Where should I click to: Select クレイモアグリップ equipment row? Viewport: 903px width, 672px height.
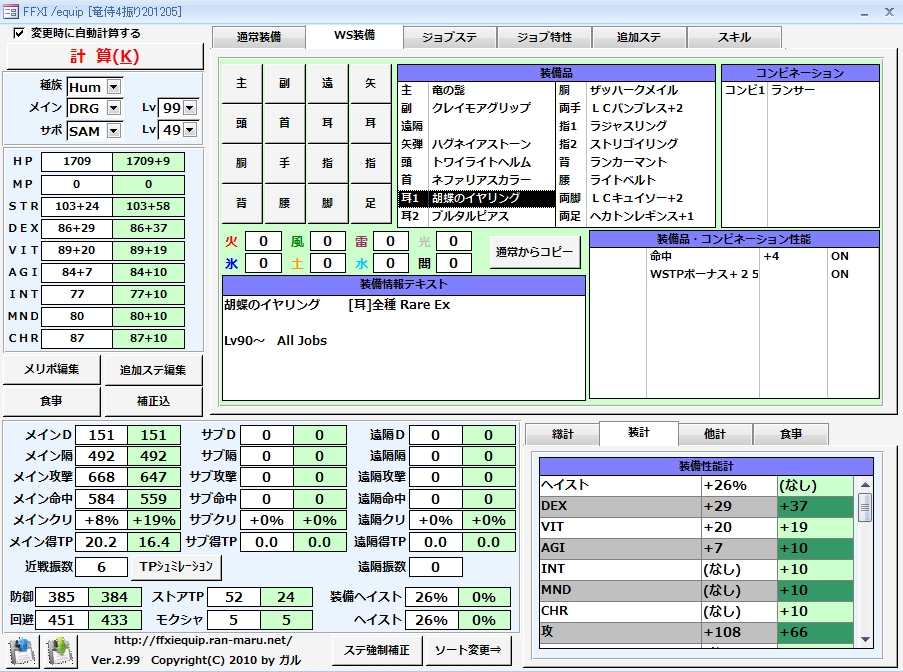point(476,108)
